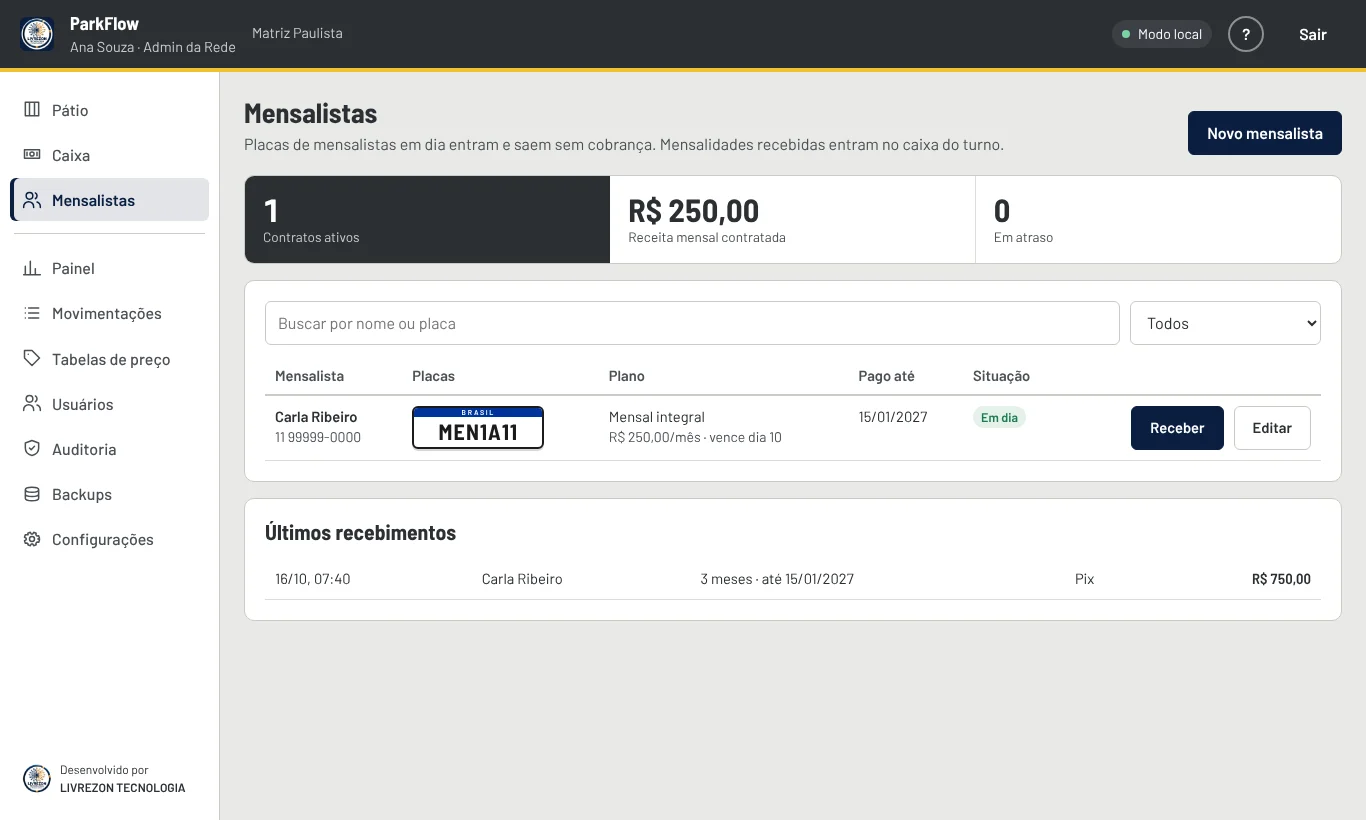Click the Movimentações list icon
Image resolution: width=1366 pixels, height=820 pixels.
(x=32, y=313)
